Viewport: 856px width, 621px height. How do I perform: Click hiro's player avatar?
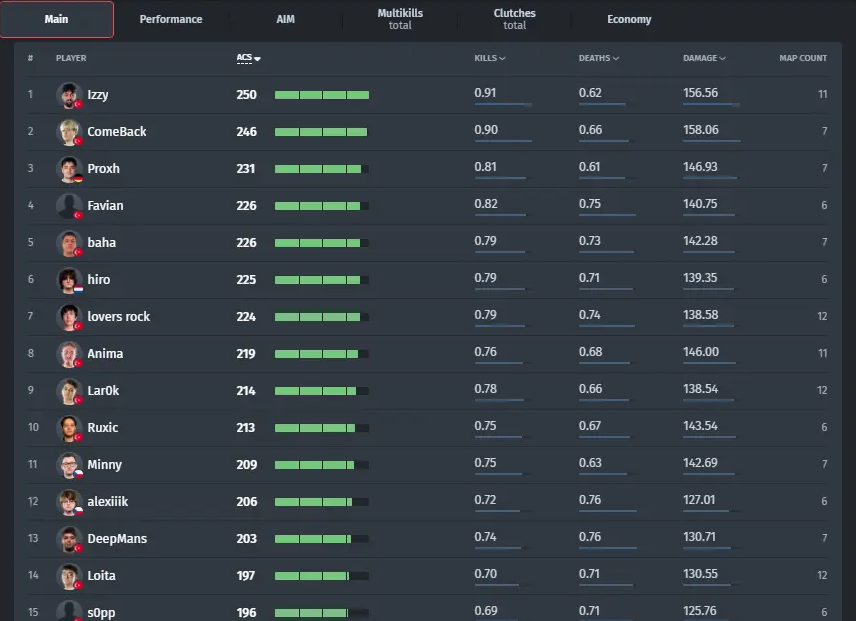coord(69,280)
